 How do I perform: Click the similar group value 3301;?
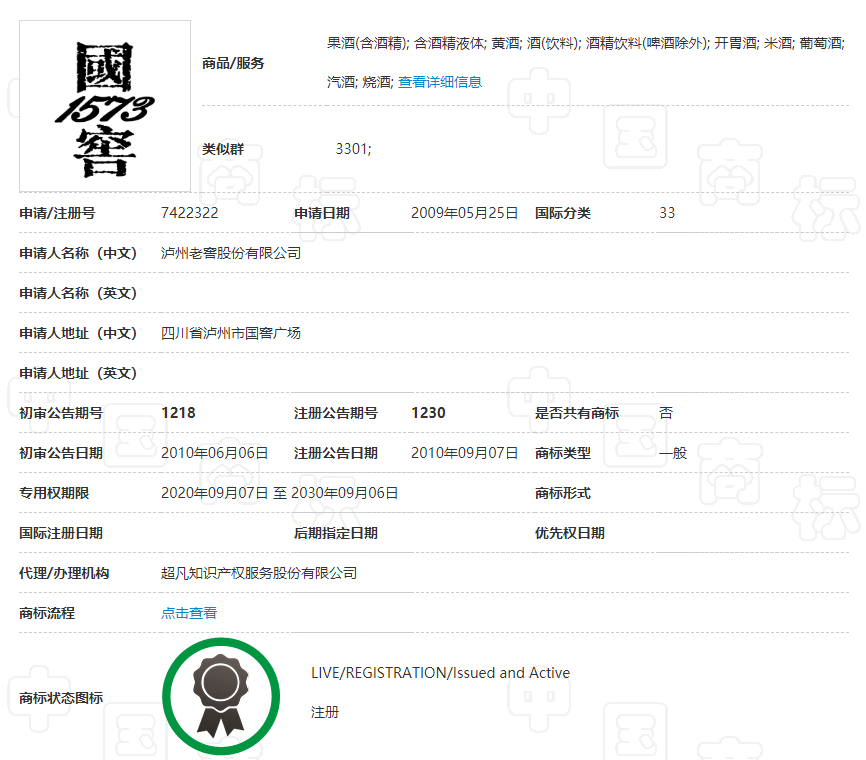point(353,149)
